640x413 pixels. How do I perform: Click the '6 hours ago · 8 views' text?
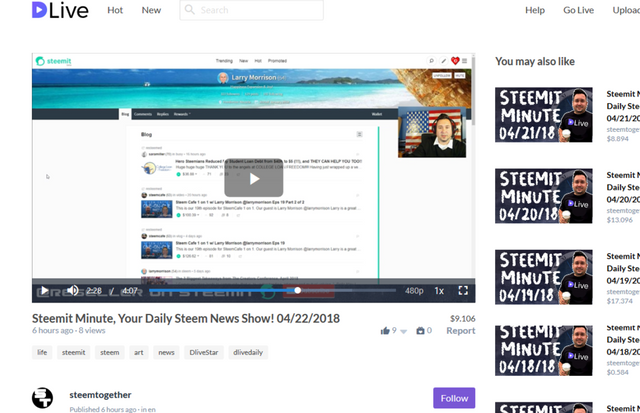click(69, 330)
